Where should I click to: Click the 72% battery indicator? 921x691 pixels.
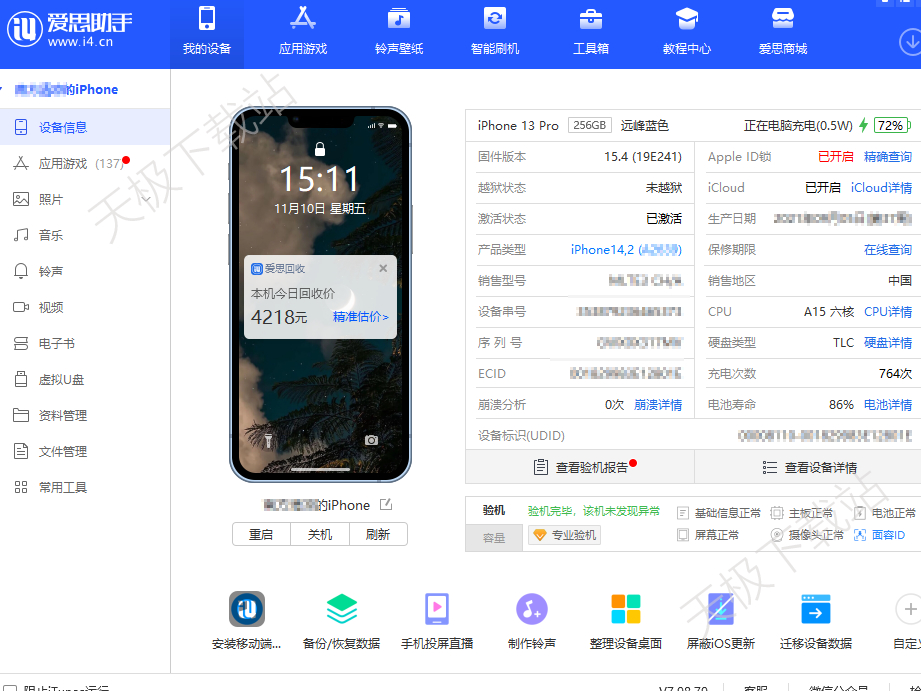[x=892, y=125]
